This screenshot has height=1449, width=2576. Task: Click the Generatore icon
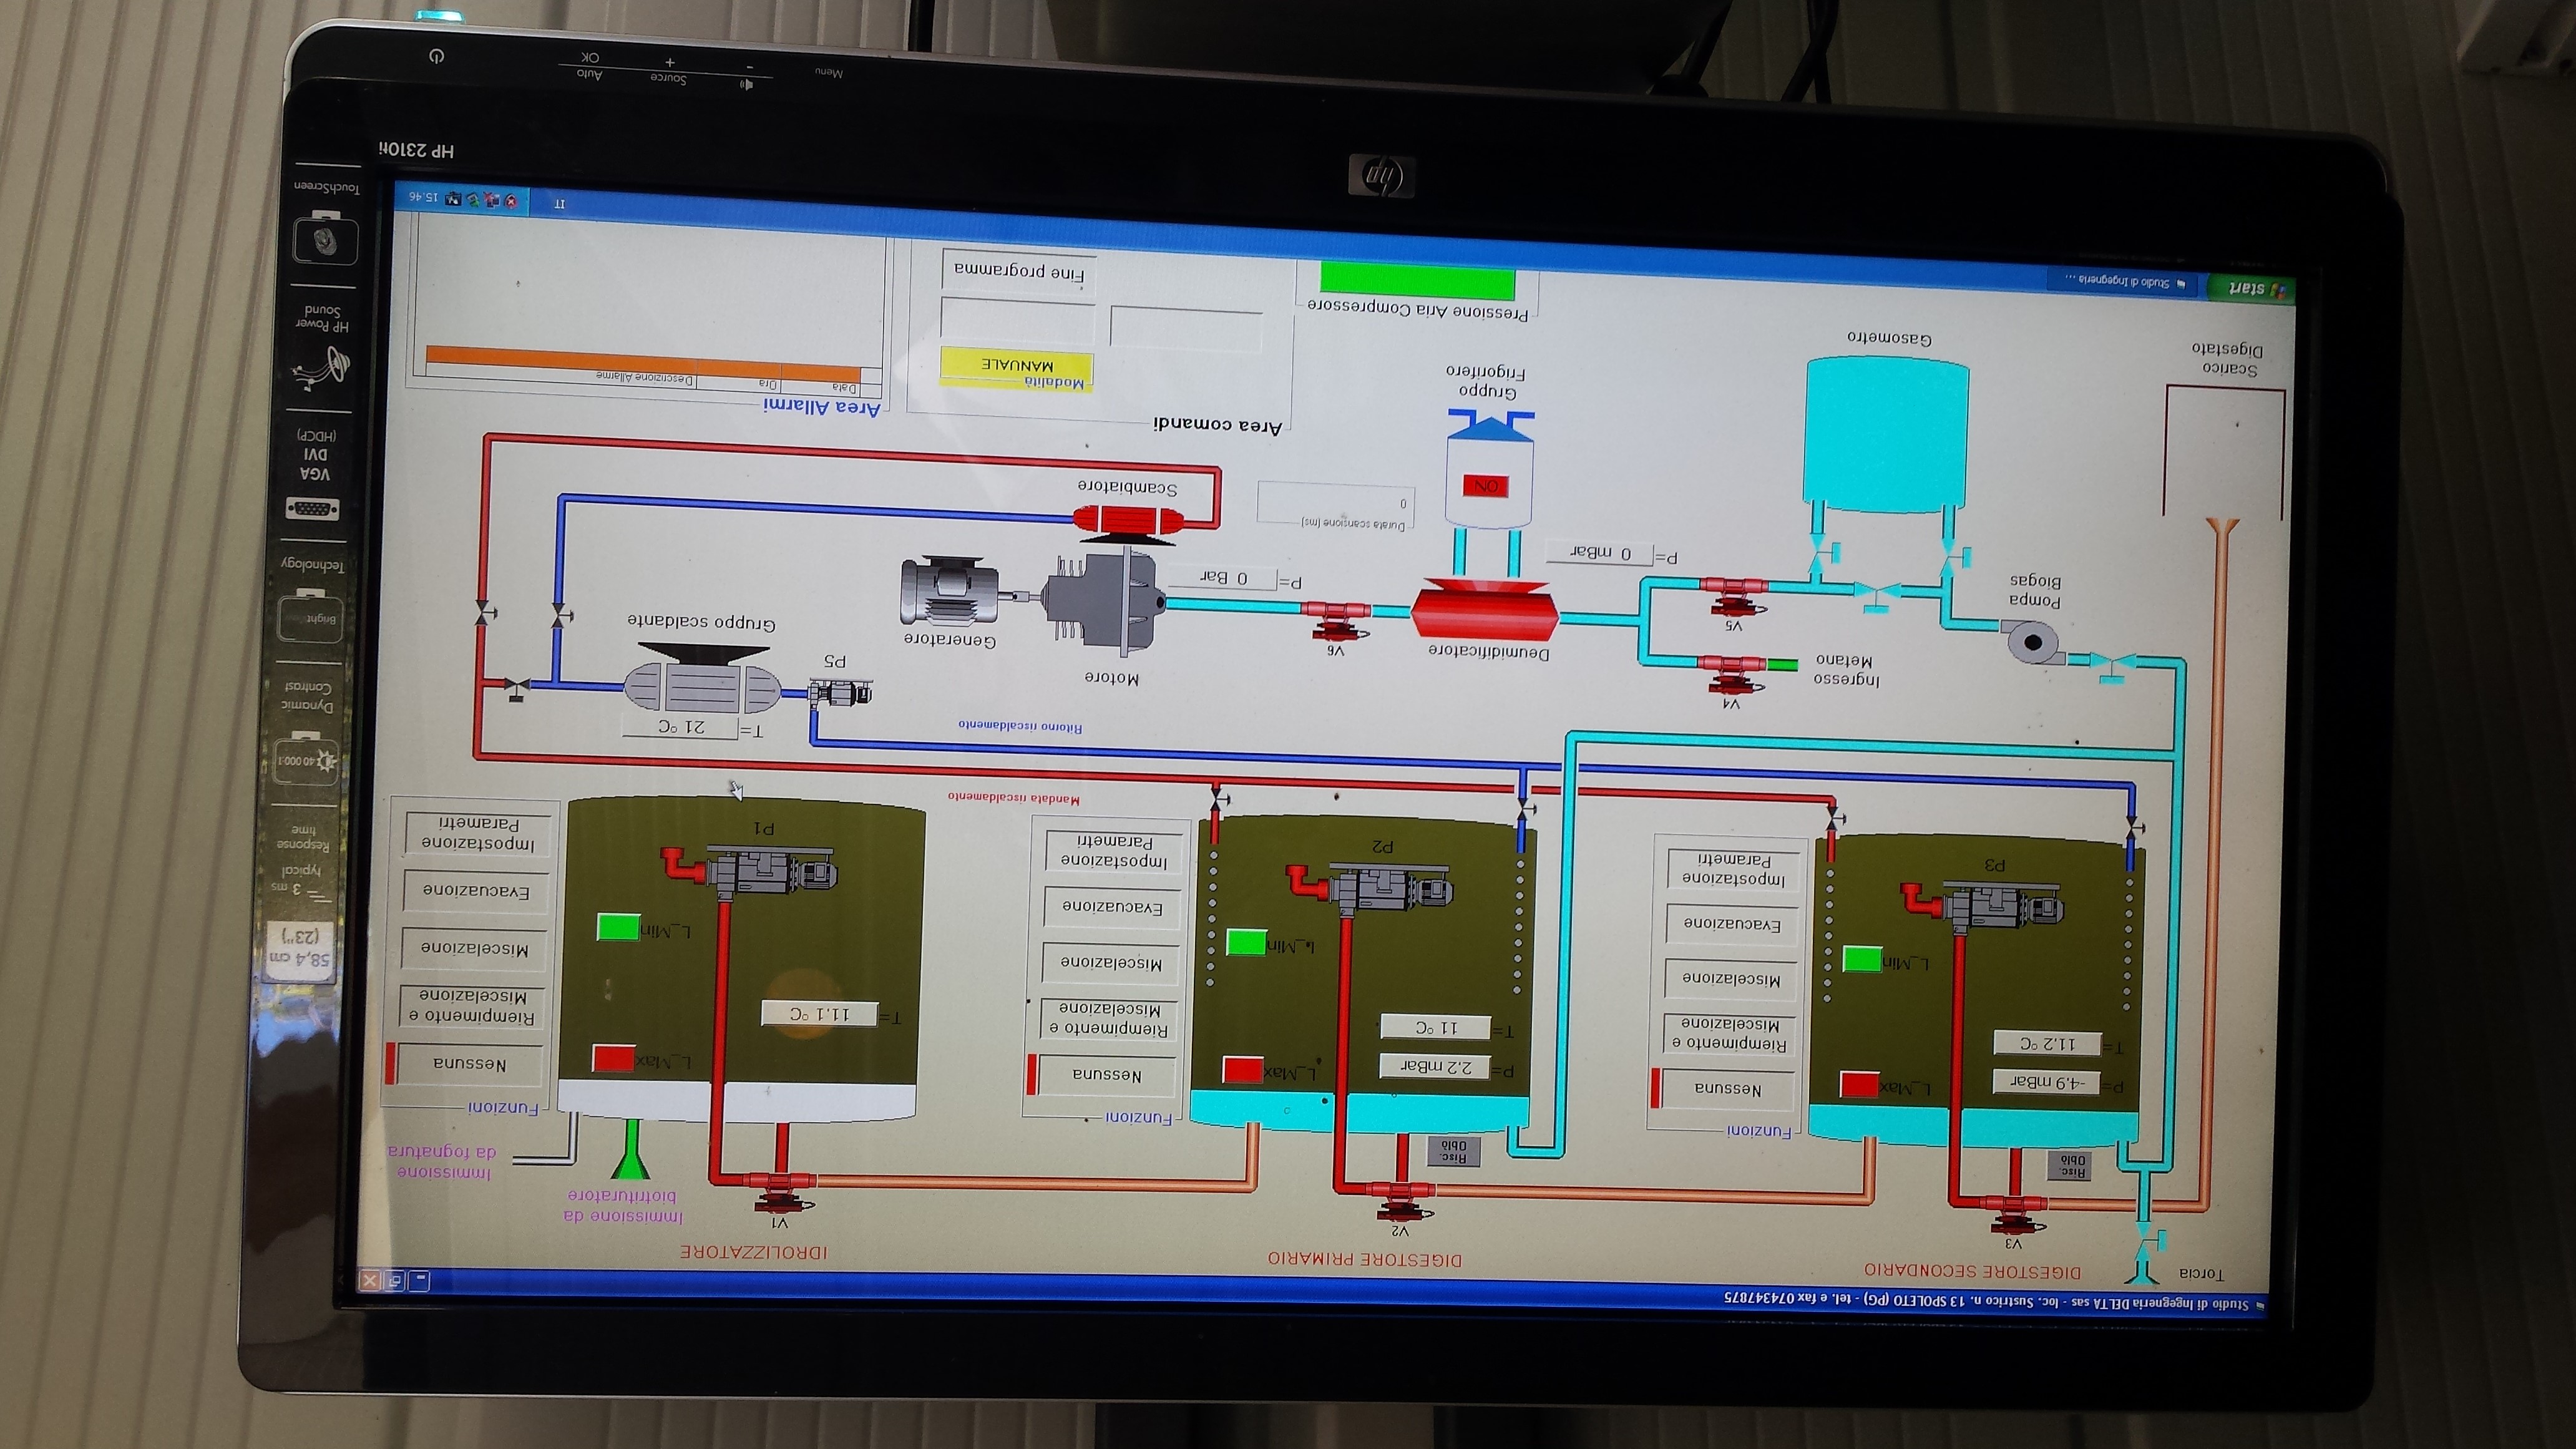[x=949, y=591]
